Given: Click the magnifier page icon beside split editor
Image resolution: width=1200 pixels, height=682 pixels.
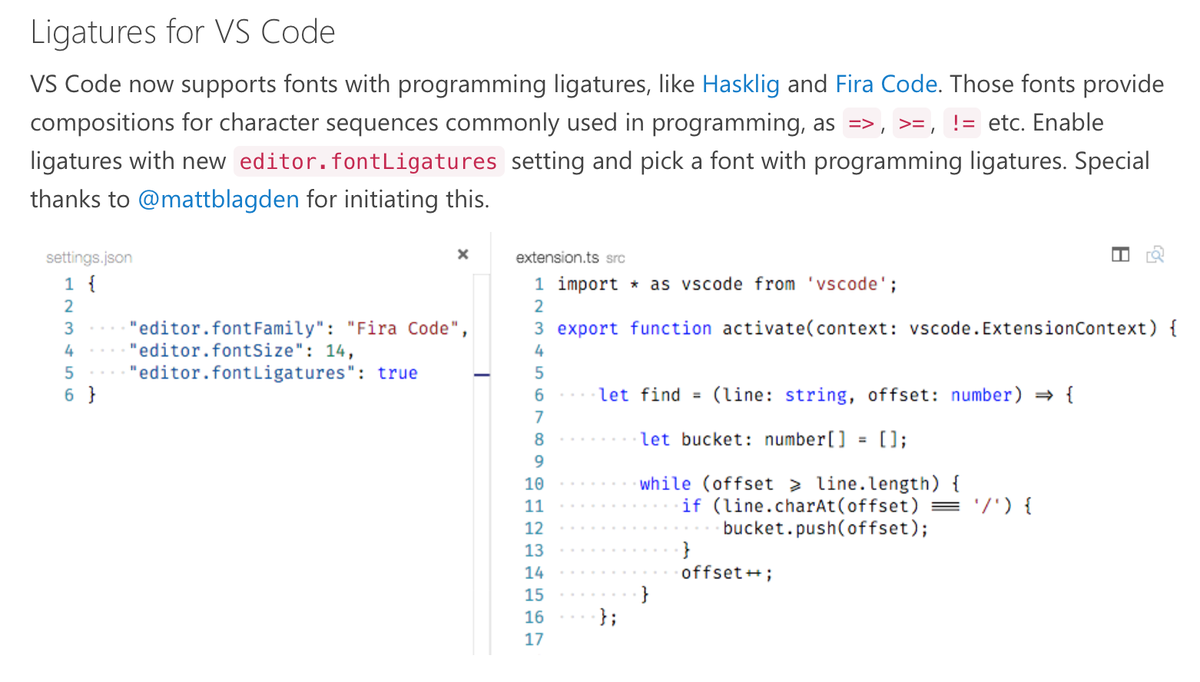Looking at the screenshot, I should pos(1155,254).
